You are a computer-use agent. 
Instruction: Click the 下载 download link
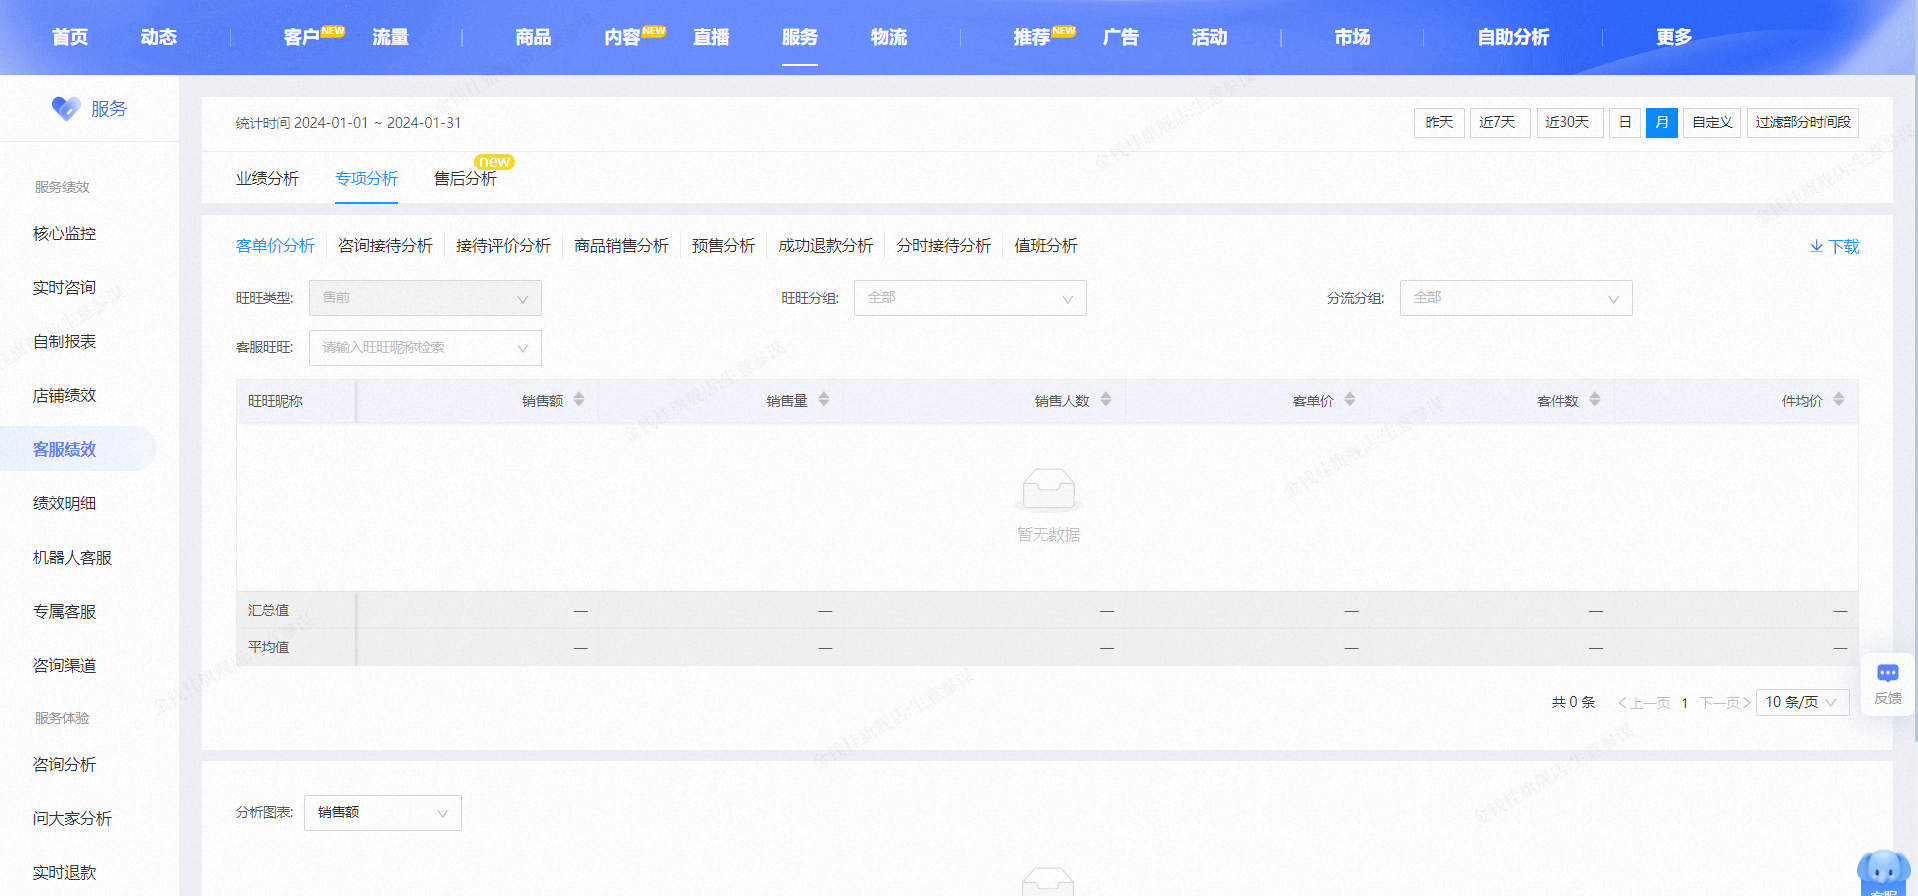[x=1834, y=246]
